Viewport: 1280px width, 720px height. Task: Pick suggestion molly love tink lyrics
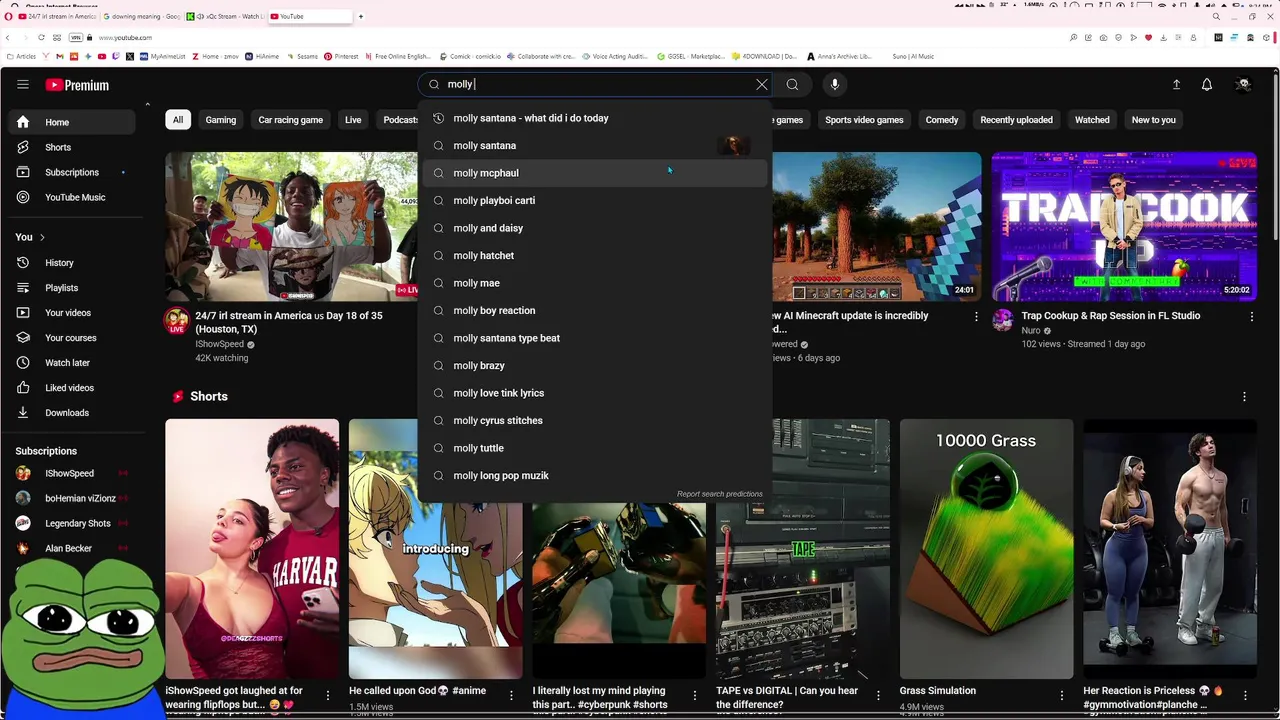[x=595, y=393]
